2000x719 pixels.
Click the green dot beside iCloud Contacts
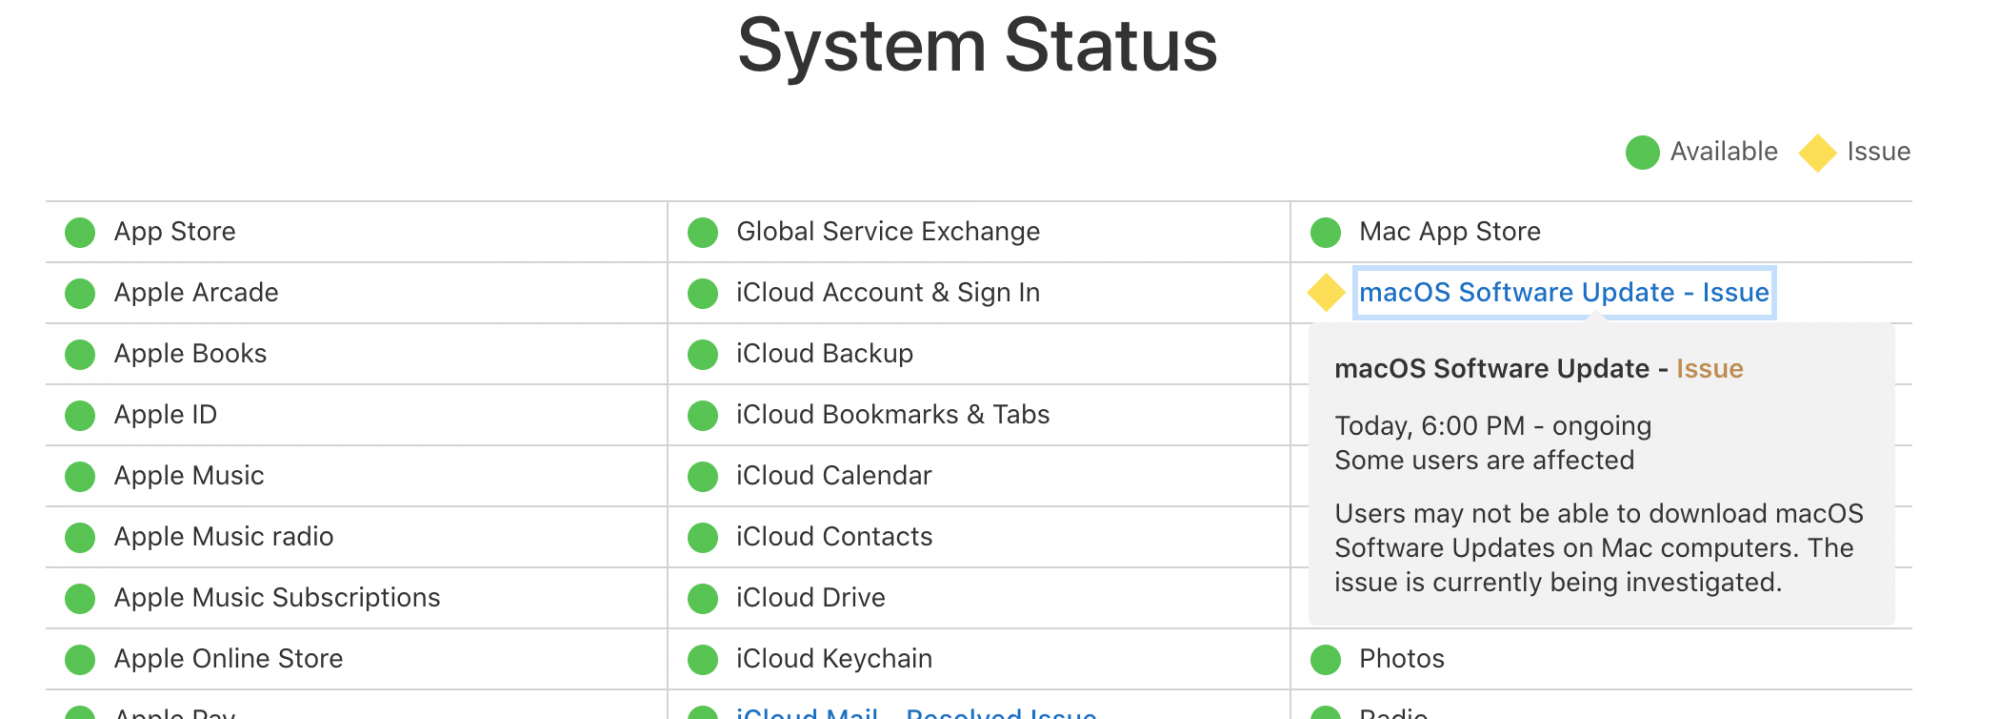(703, 538)
